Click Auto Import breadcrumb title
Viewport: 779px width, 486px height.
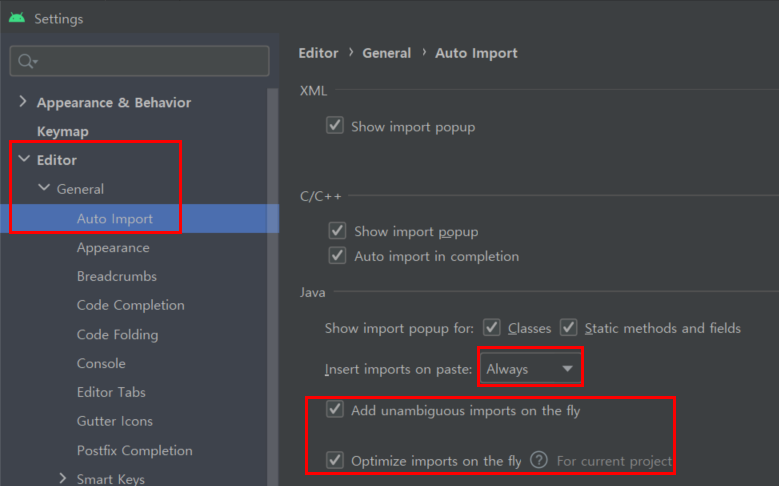pos(476,53)
